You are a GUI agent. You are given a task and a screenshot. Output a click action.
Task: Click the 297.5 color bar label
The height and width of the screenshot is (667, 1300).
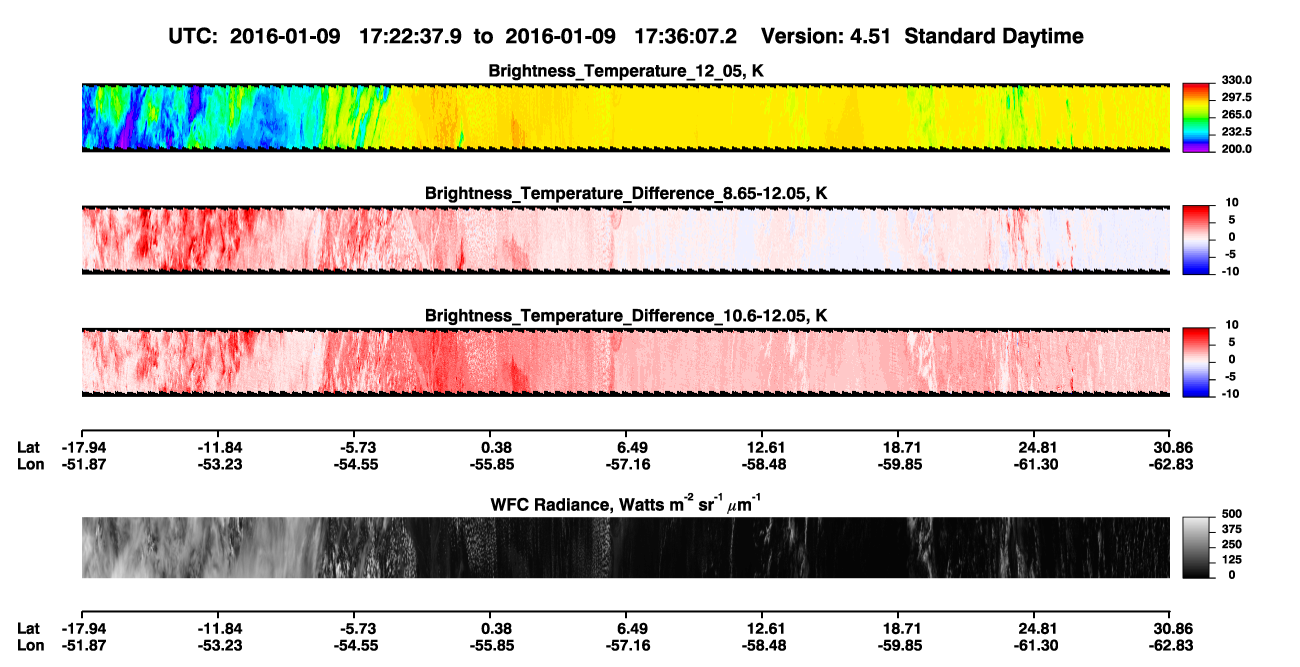[1235, 97]
